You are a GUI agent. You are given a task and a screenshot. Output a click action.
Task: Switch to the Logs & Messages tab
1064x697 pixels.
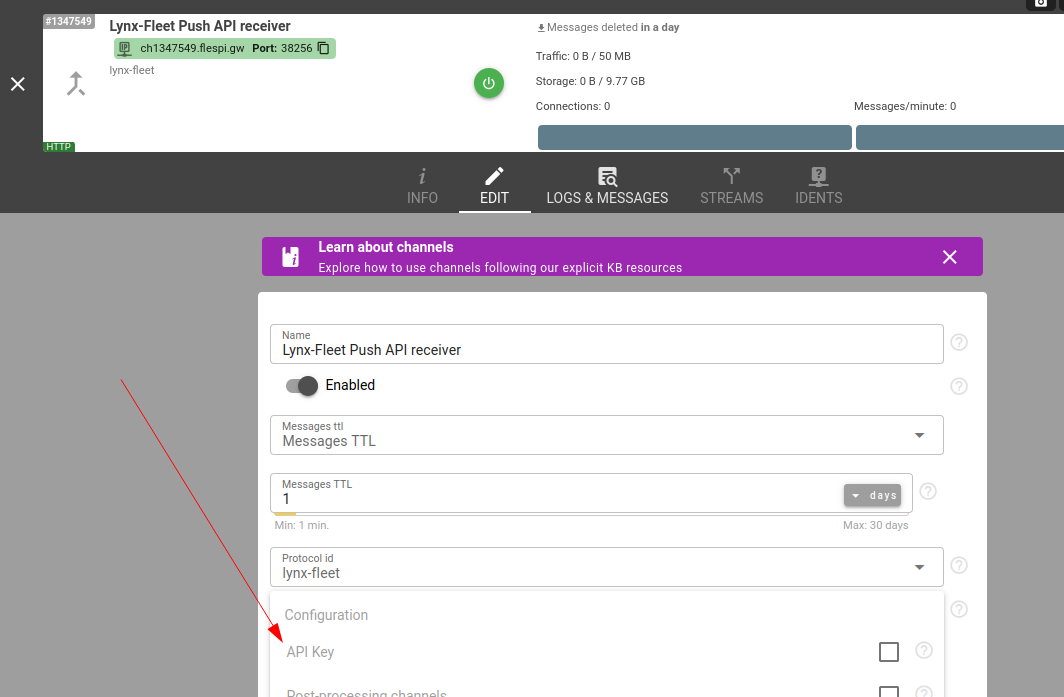607,186
